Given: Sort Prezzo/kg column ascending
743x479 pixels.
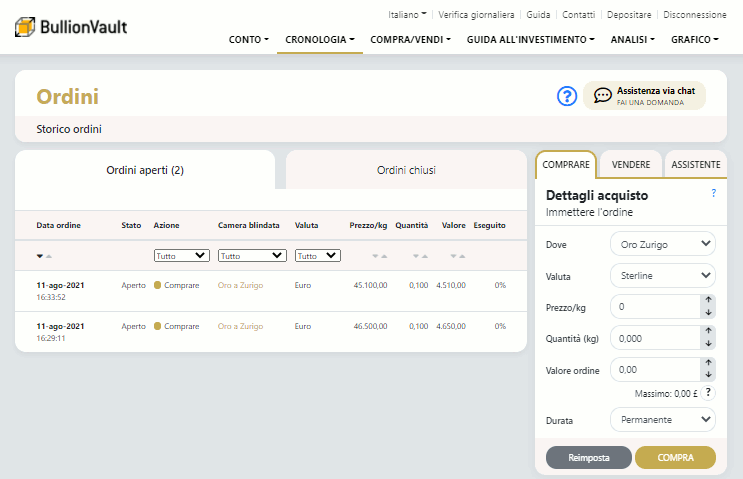Looking at the screenshot, I should coord(384,256).
